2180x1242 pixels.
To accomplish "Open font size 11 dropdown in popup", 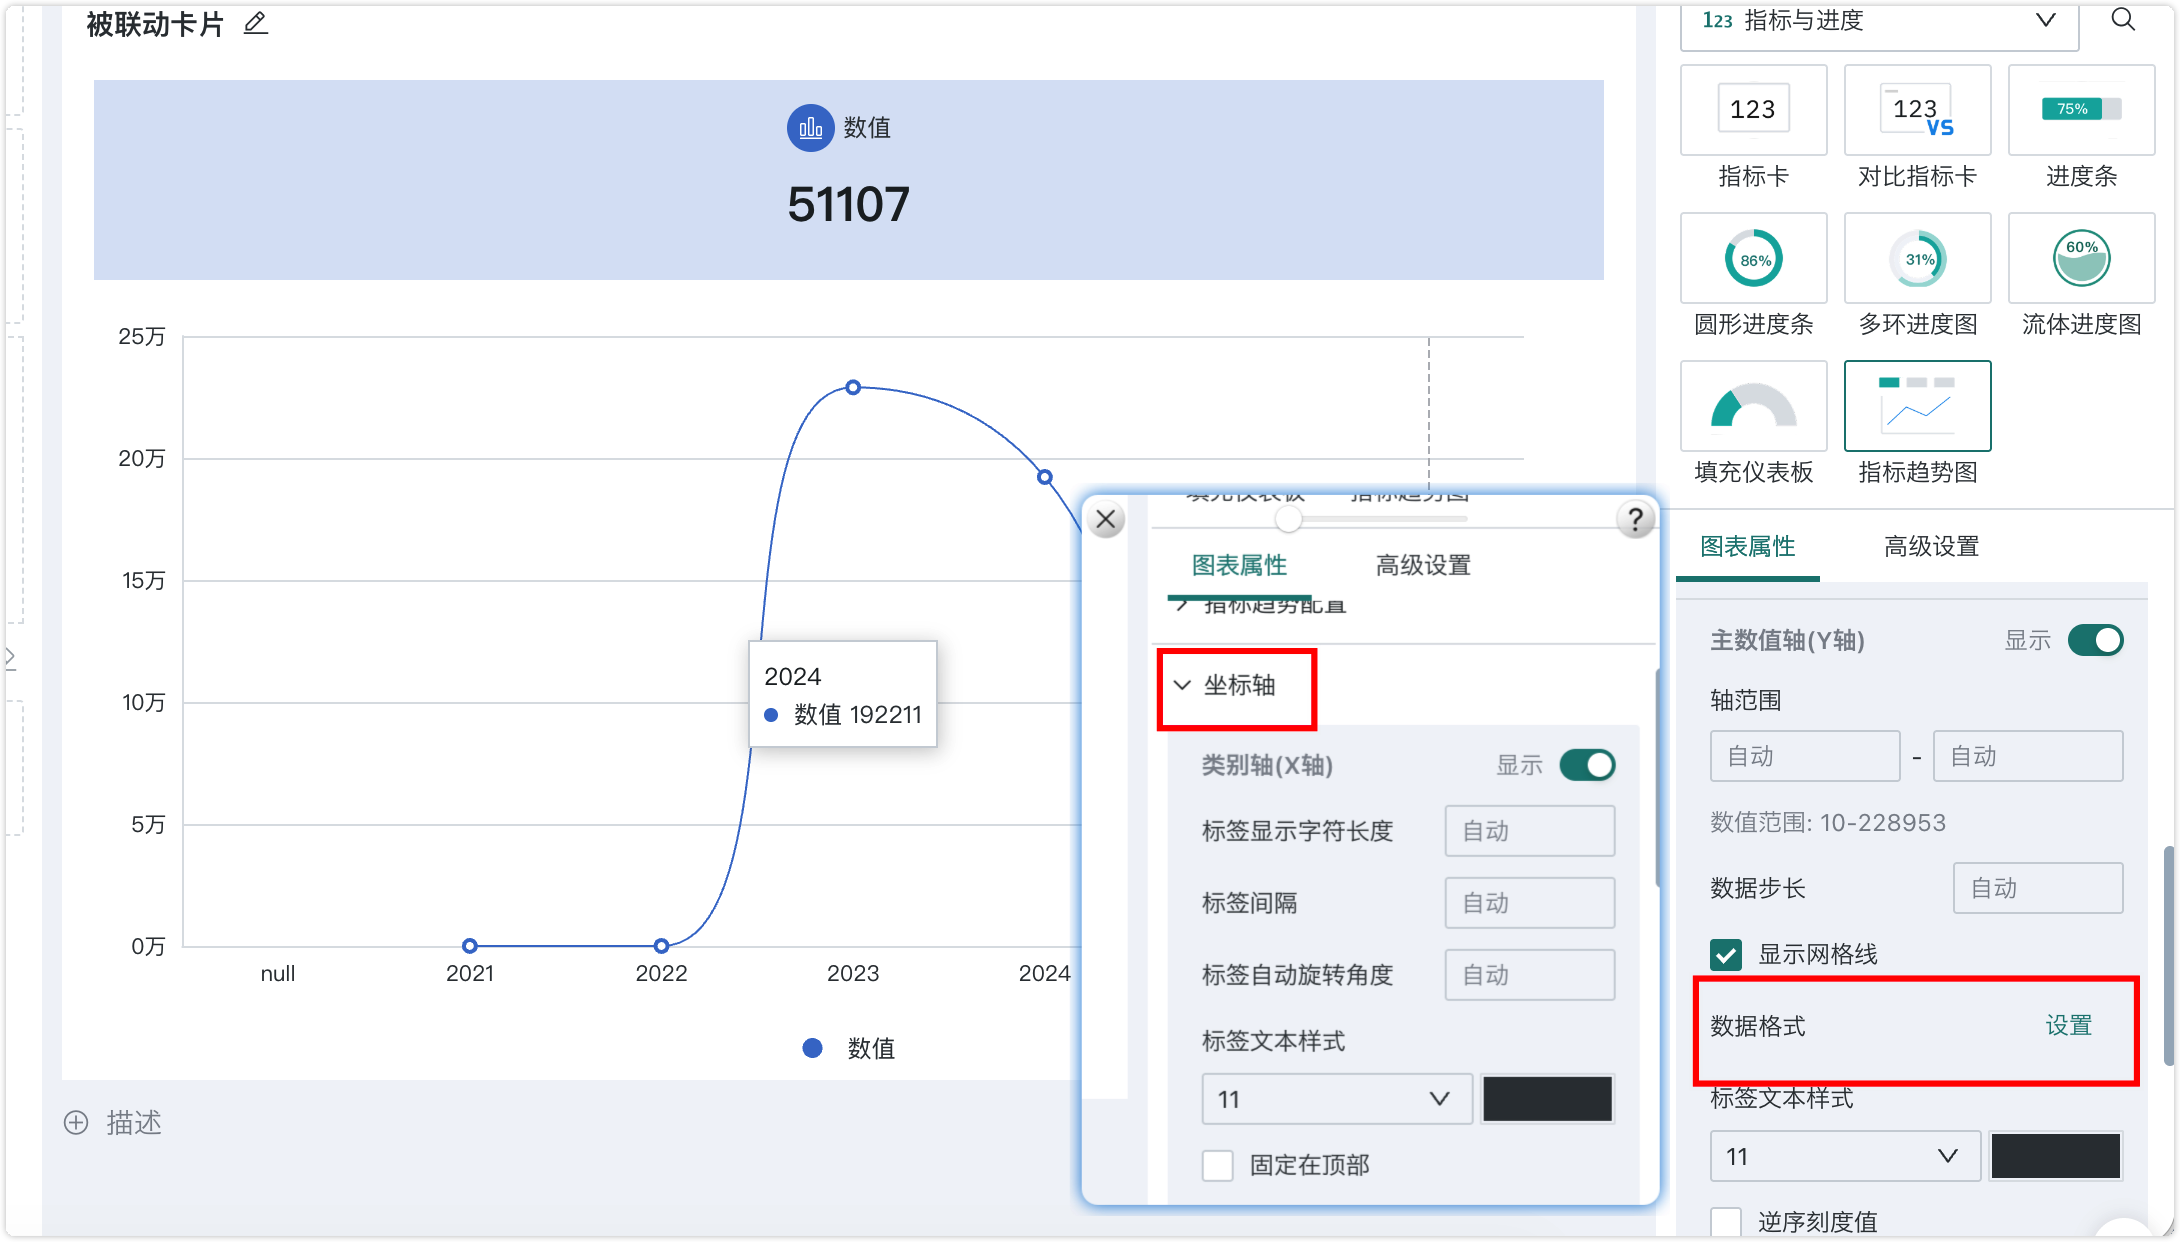I will [1337, 1099].
